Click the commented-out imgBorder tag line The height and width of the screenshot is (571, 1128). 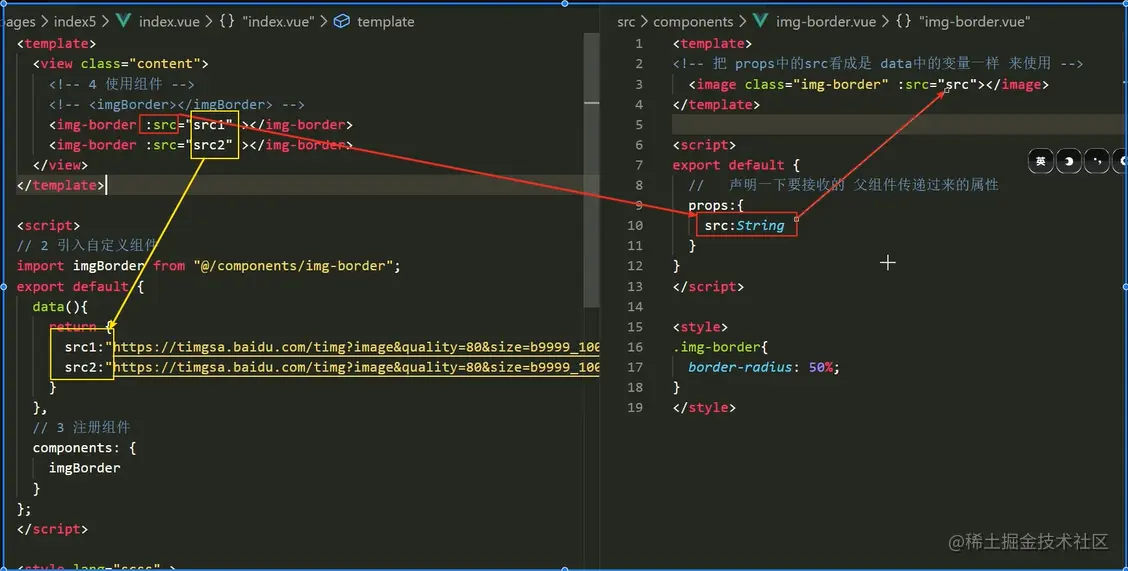click(x=176, y=104)
